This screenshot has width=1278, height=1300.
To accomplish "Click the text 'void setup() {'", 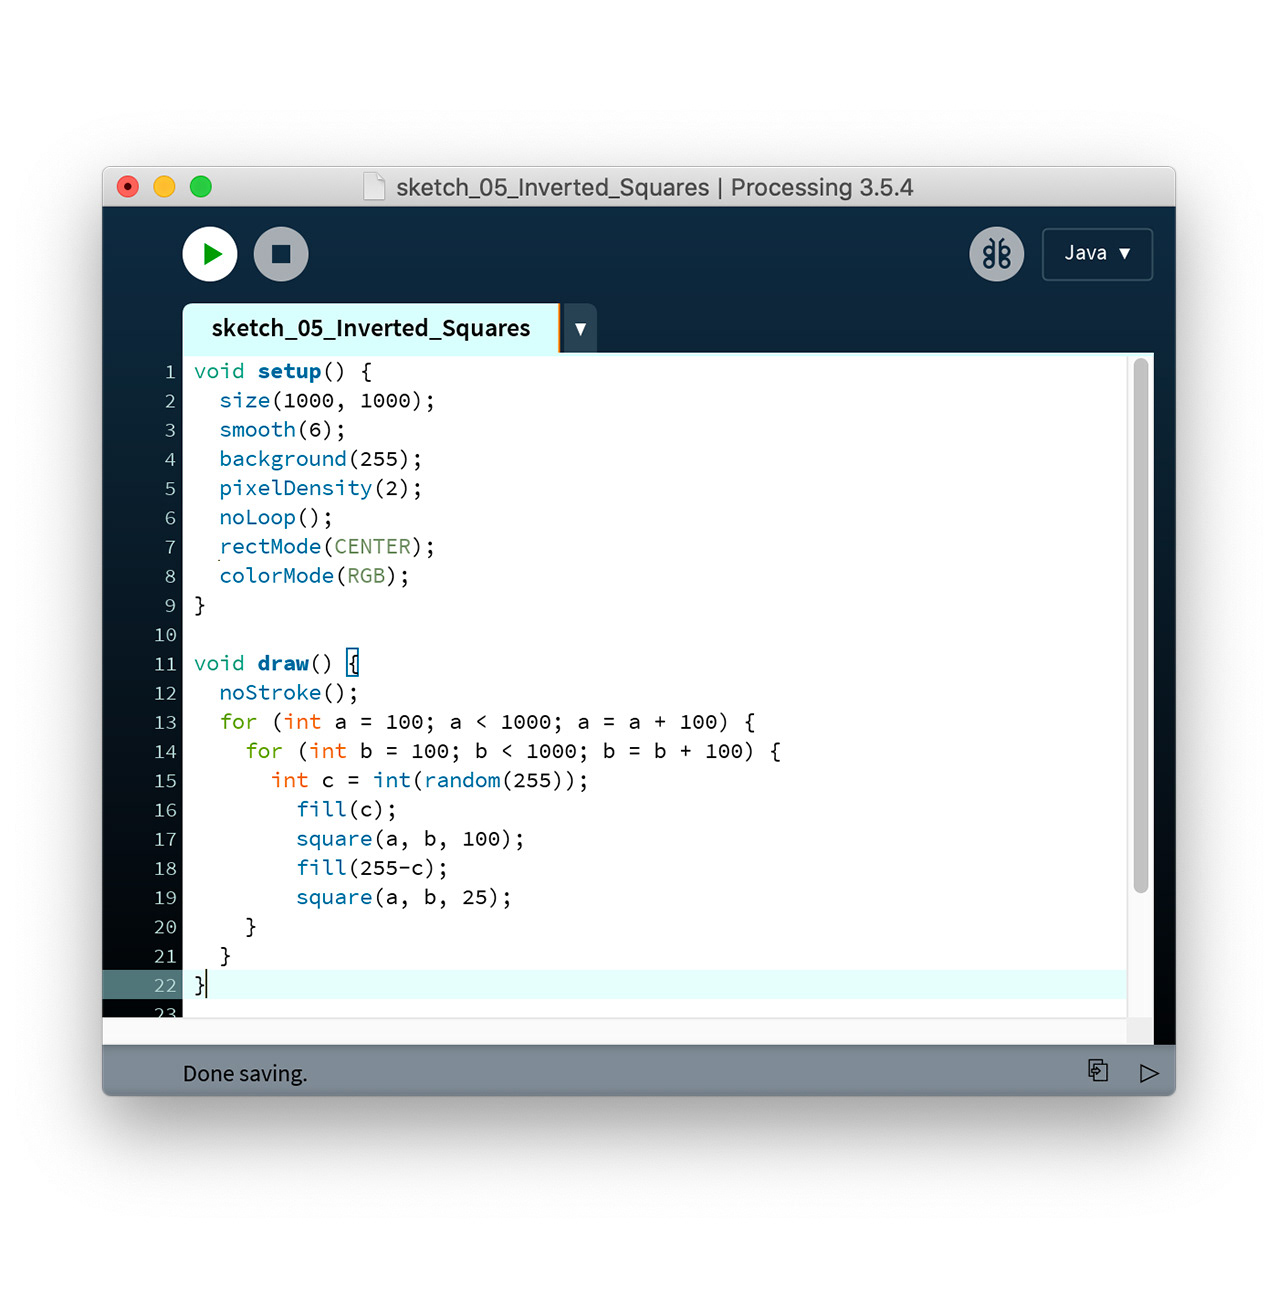I will pos(283,371).
